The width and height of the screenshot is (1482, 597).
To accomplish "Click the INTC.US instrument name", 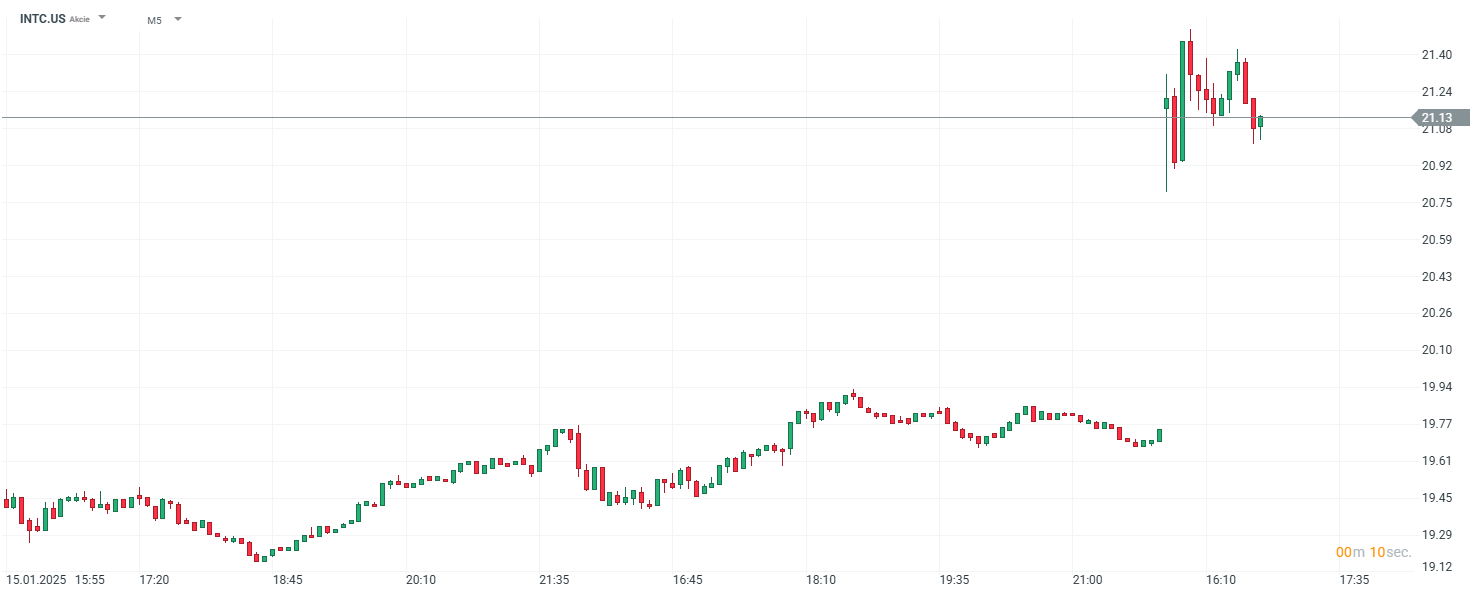I will click(43, 19).
